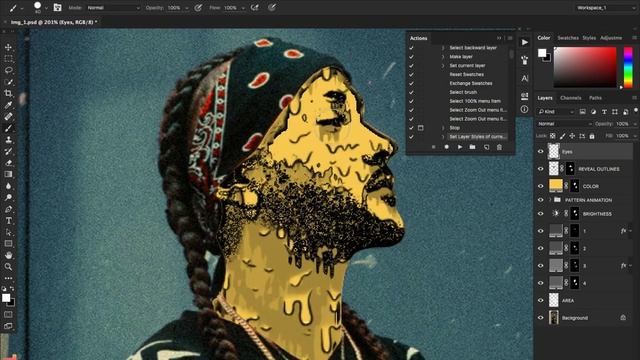The width and height of the screenshot is (640, 360).
Task: Stop action playback or recording
Action: (433, 147)
